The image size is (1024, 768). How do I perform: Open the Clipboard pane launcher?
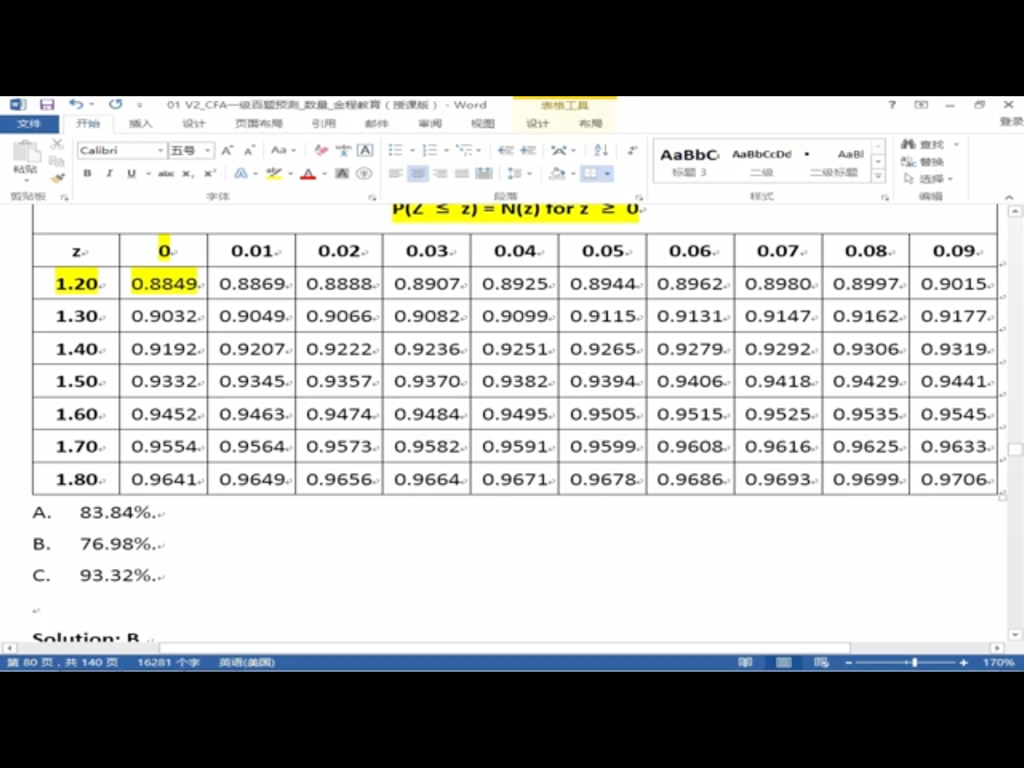pyautogui.click(x=65, y=197)
